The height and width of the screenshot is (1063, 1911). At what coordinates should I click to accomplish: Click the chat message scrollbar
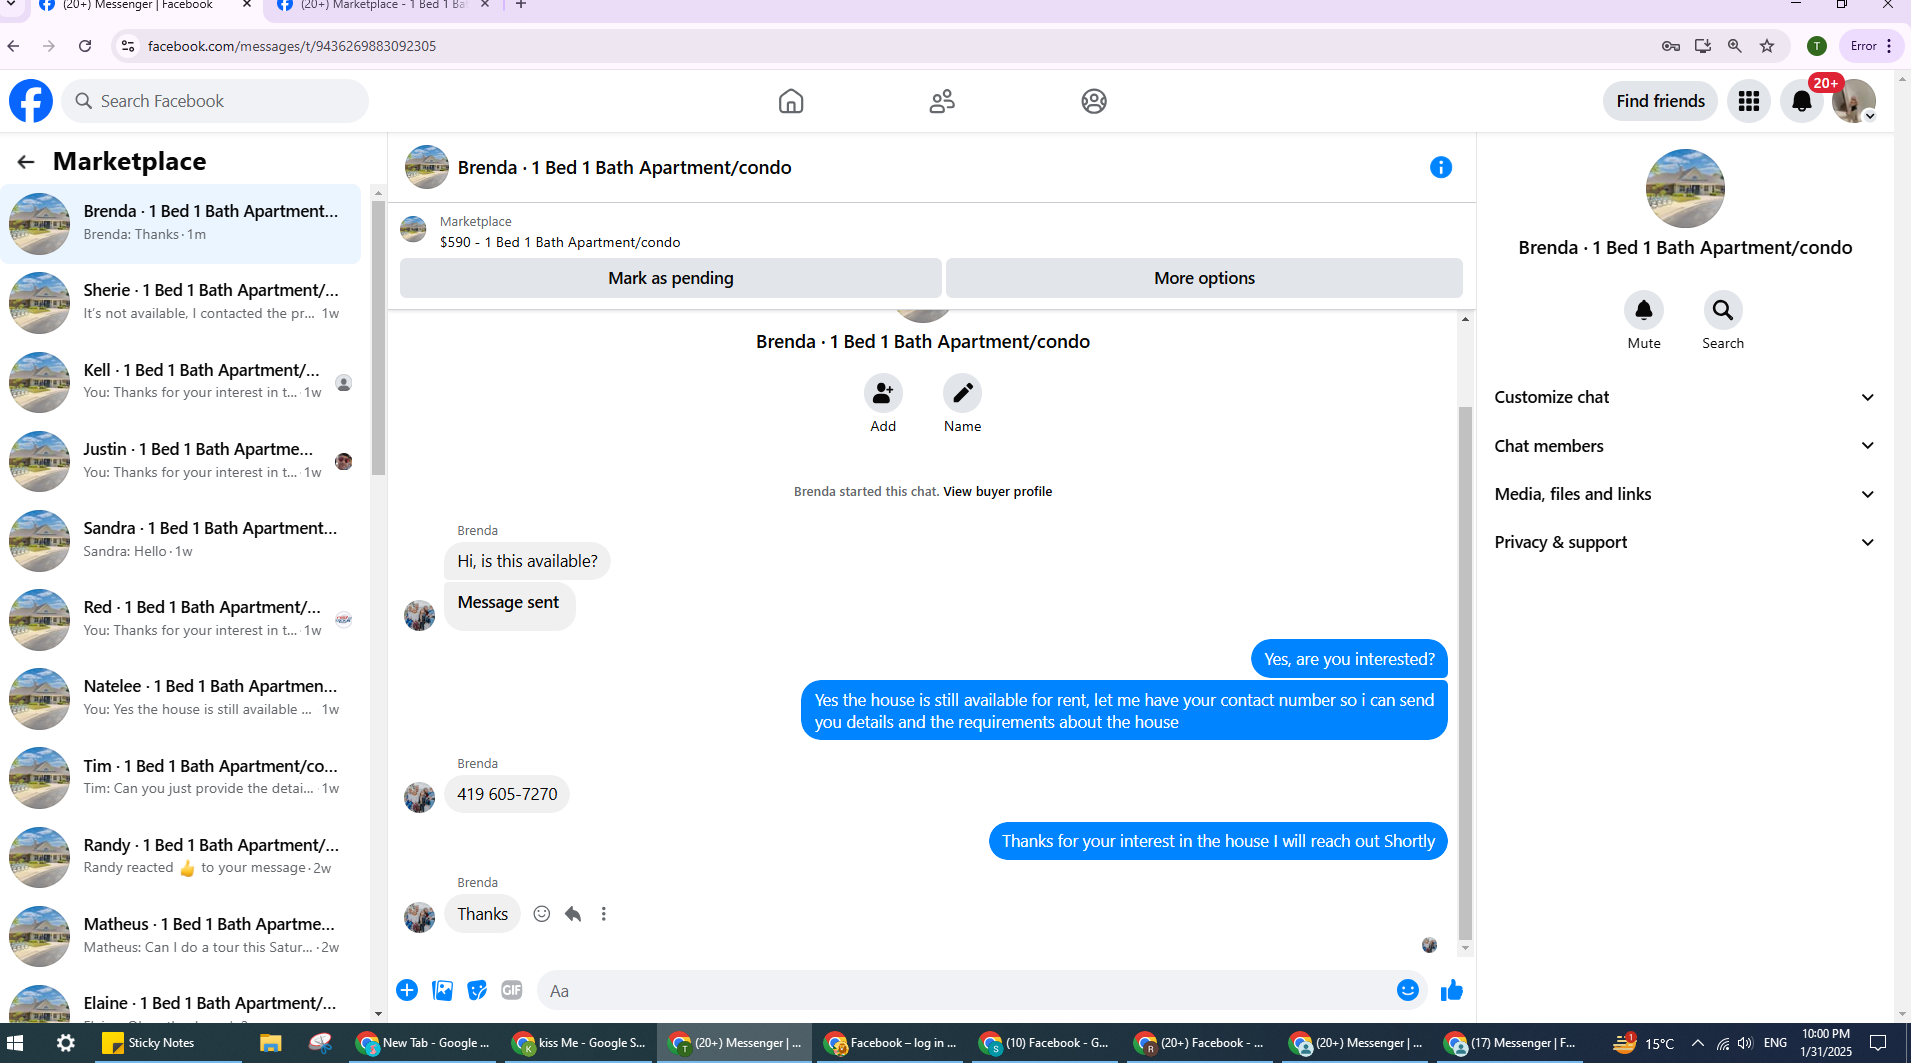[1465, 675]
